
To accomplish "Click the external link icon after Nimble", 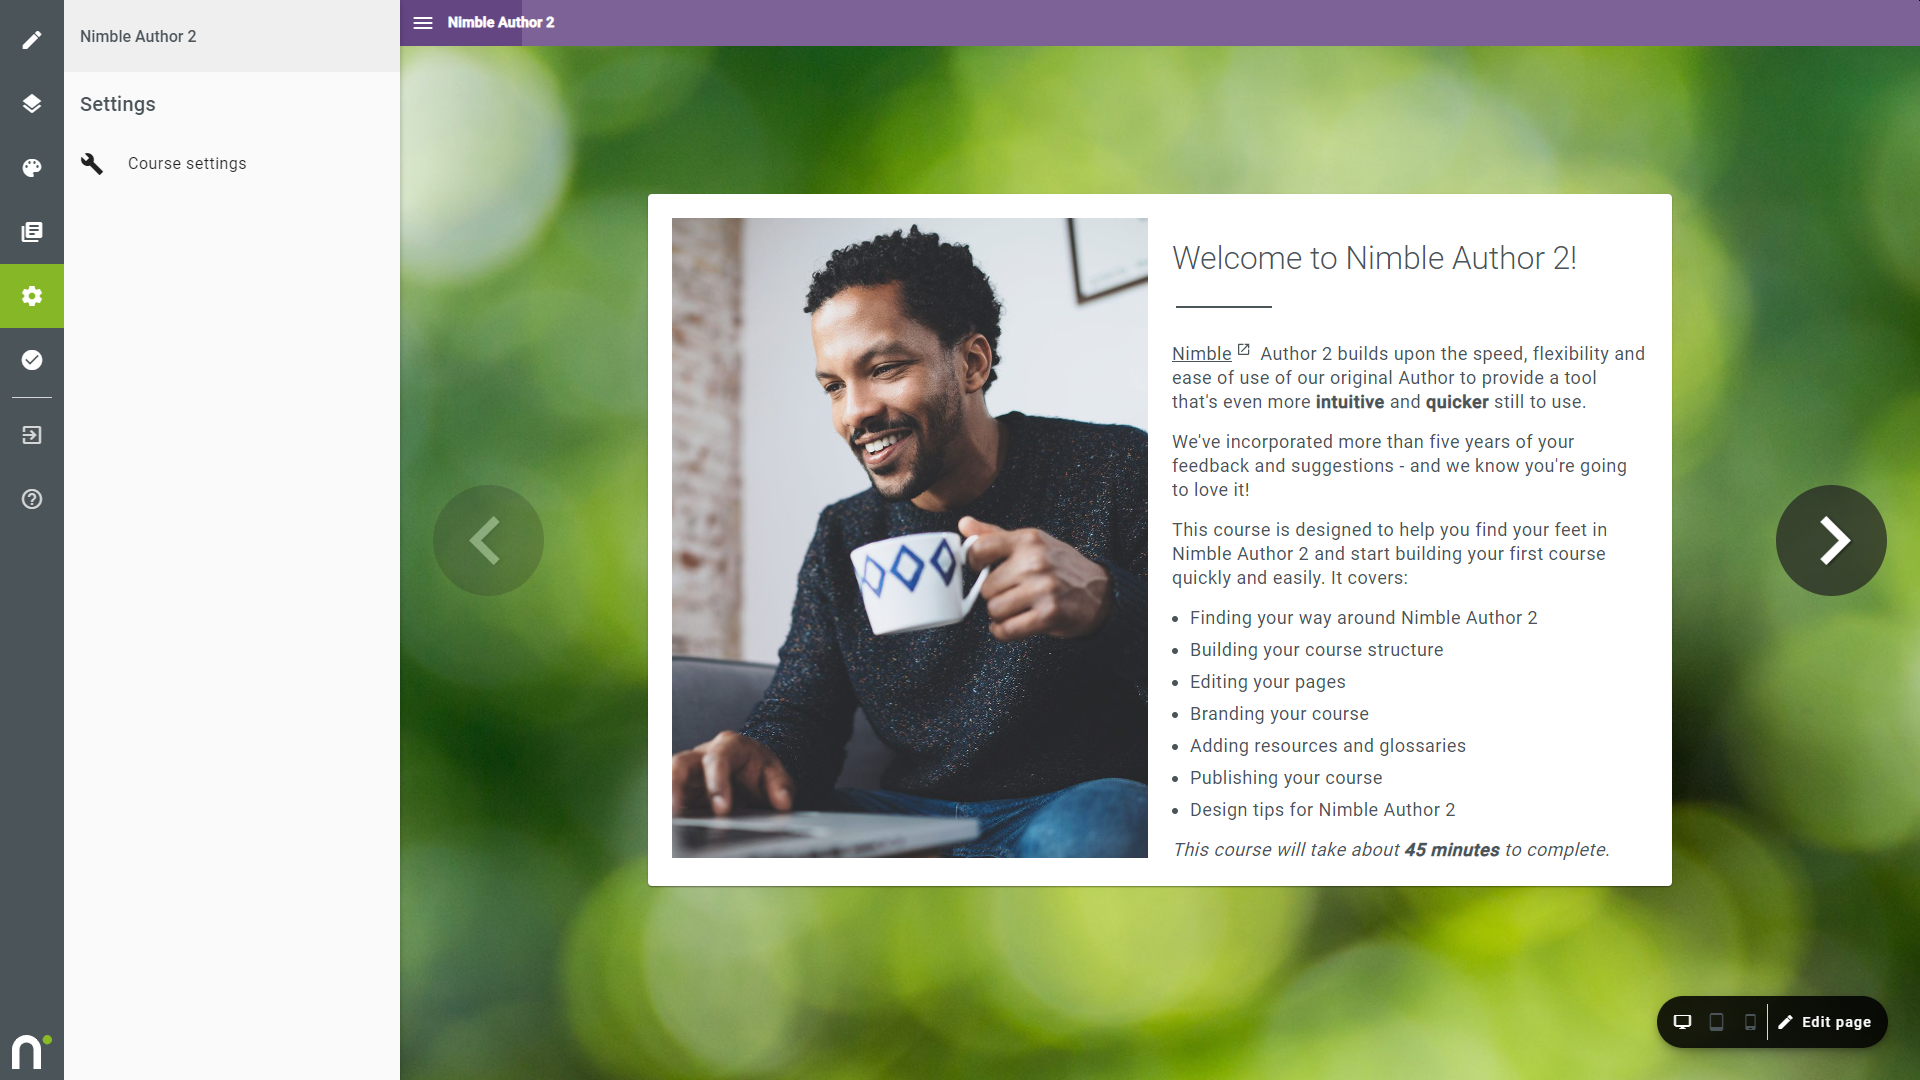I will point(1243,350).
